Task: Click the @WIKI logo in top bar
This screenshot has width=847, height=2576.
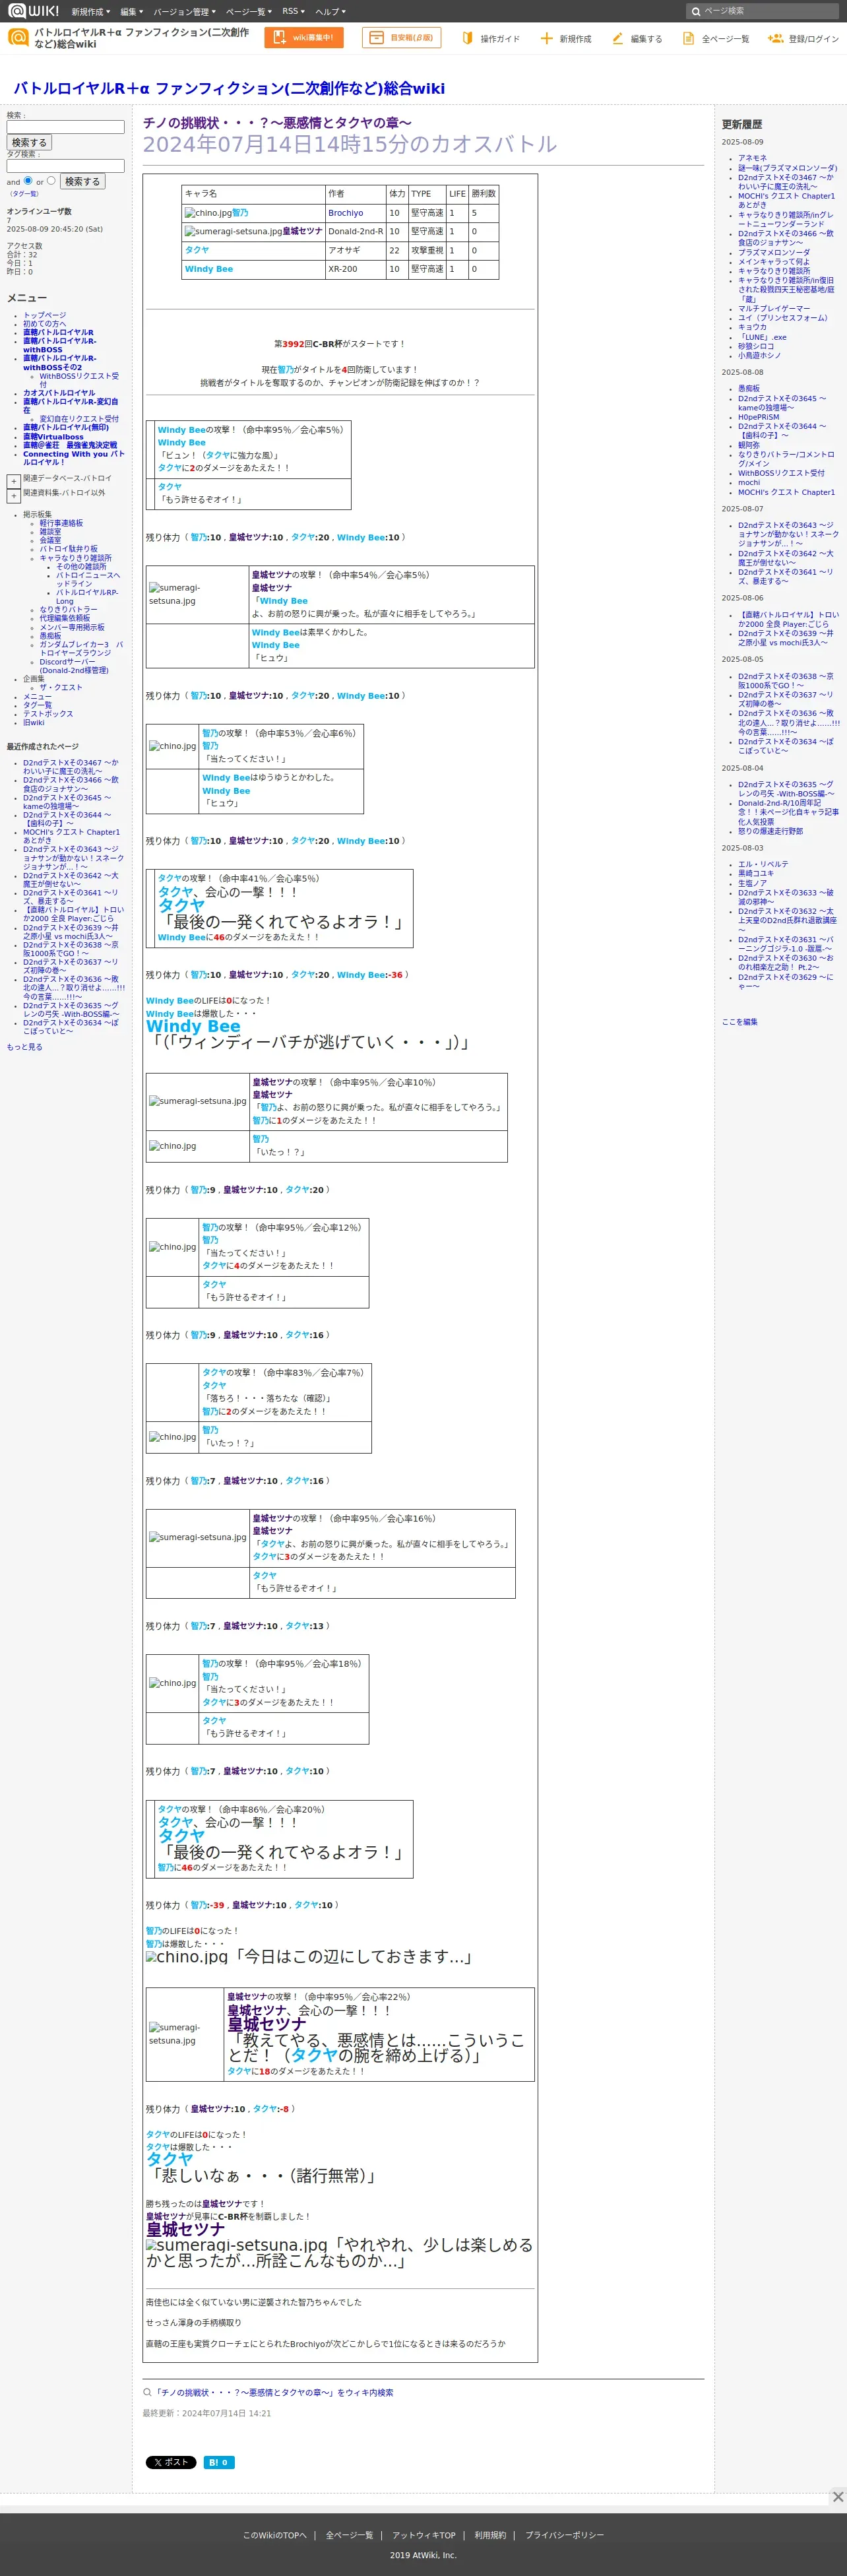Action: (x=33, y=11)
